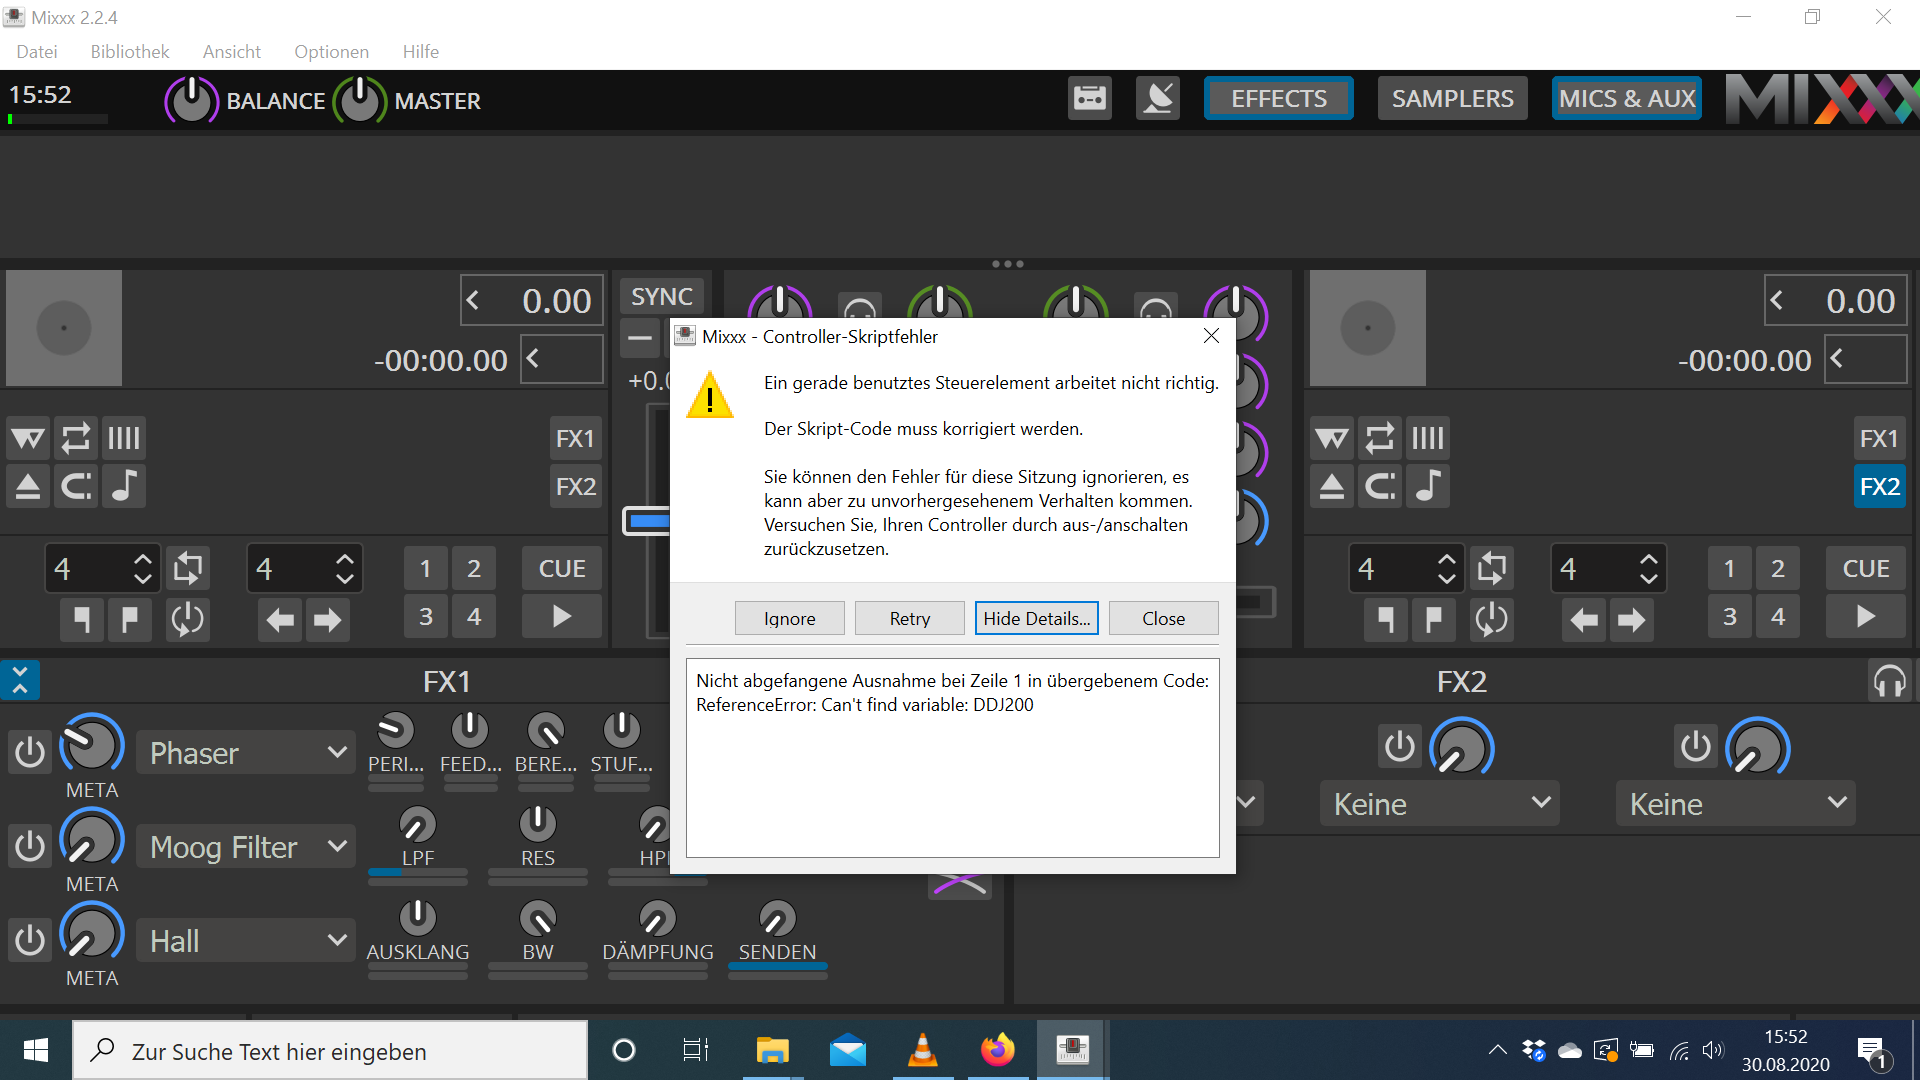The height and width of the screenshot is (1080, 1920).
Task: Enable live broadcasting with the satellite dish icon
Action: coord(1157,98)
